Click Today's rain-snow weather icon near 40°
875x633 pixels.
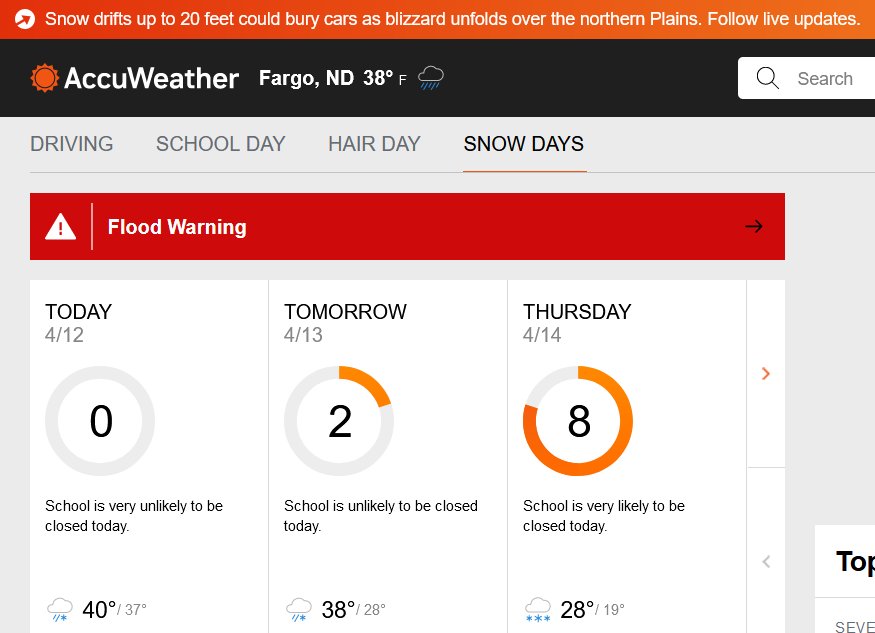[59, 609]
